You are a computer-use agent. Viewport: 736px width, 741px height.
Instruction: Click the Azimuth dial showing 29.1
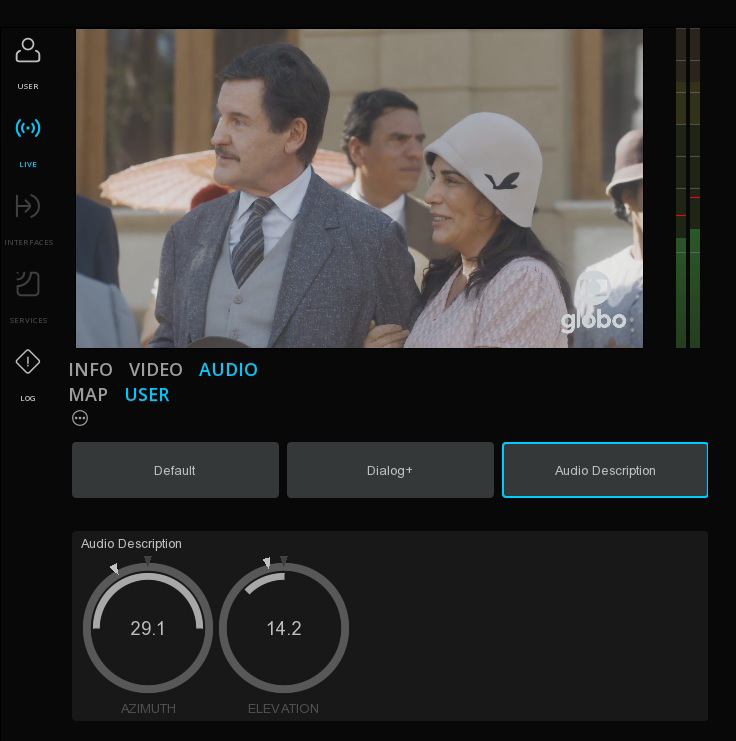coord(148,628)
